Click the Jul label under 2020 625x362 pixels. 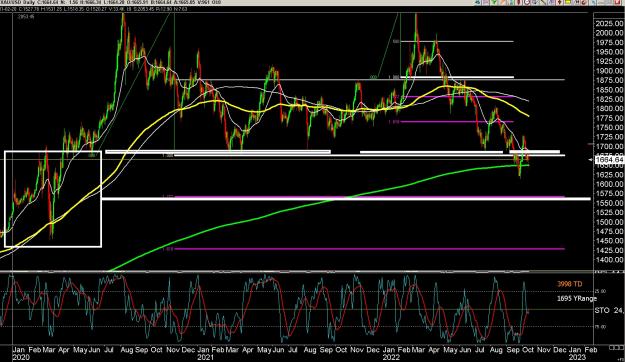pyautogui.click(x=108, y=350)
